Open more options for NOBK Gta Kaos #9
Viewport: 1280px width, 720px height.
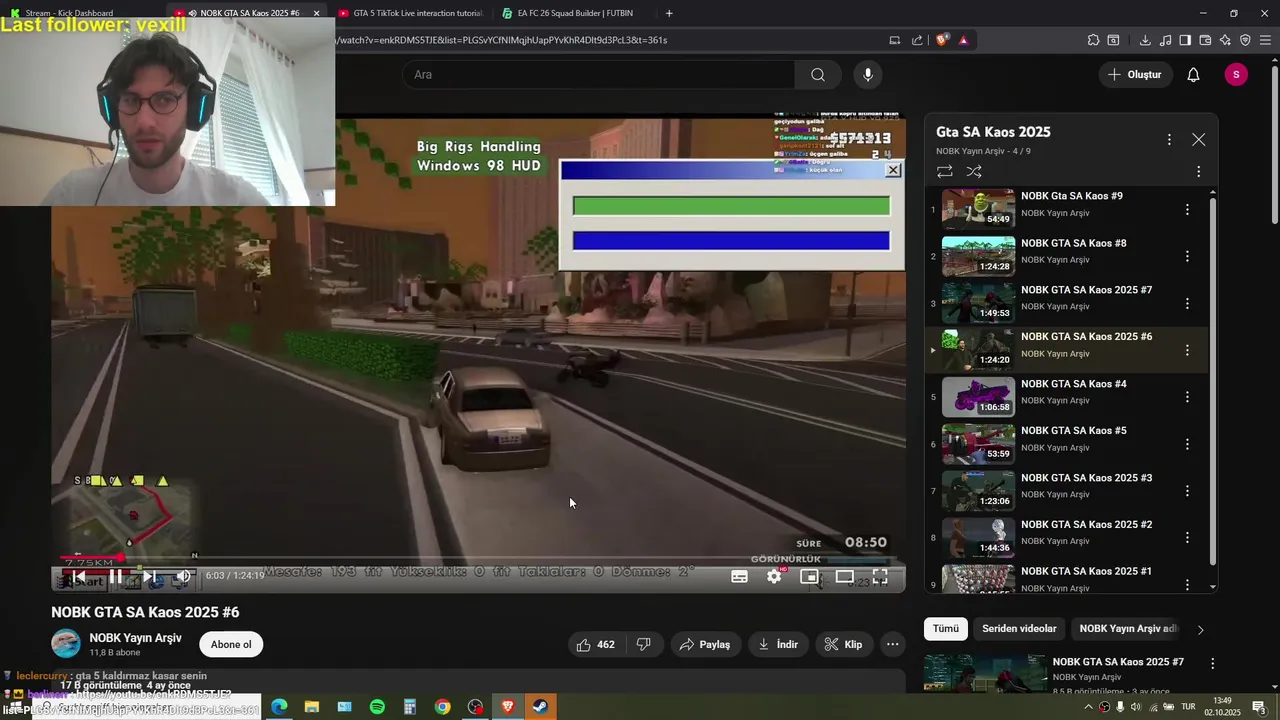1187,210
